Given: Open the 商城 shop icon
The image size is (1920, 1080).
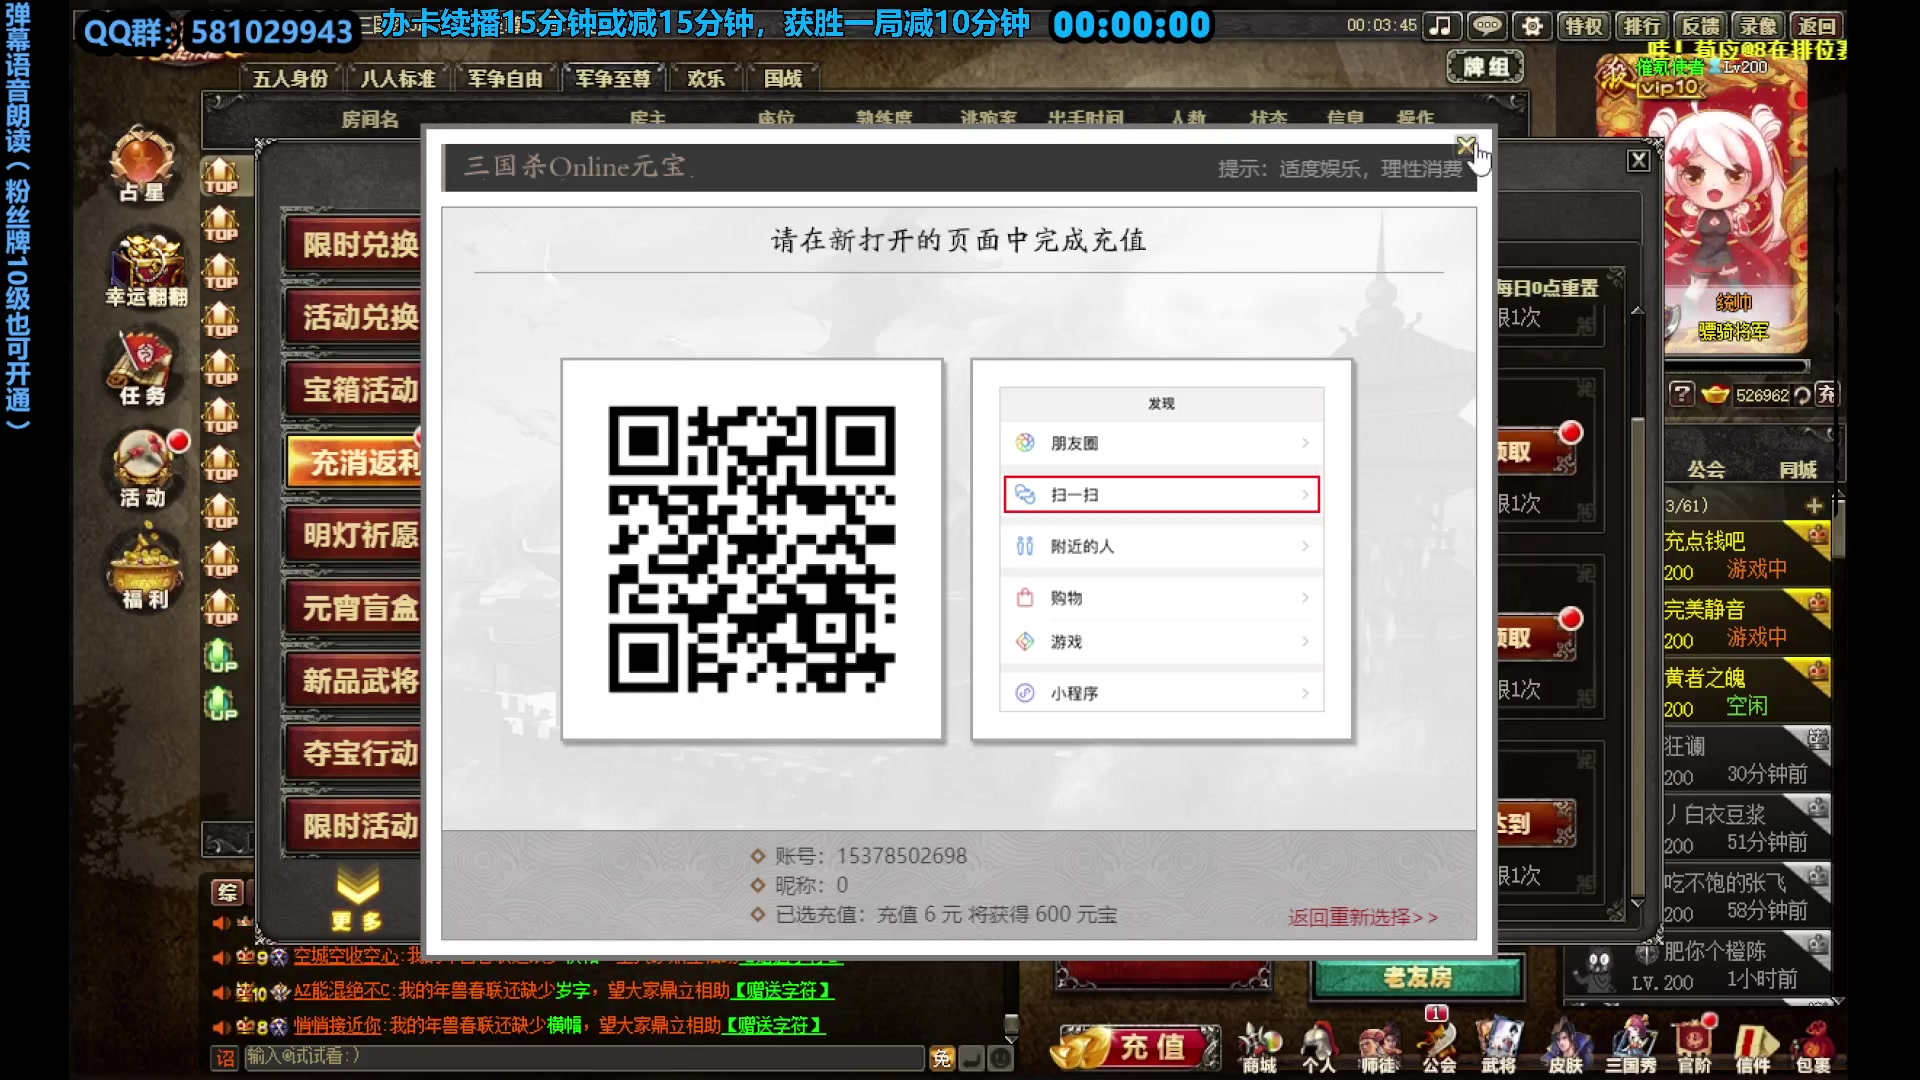Looking at the screenshot, I should [1259, 1048].
